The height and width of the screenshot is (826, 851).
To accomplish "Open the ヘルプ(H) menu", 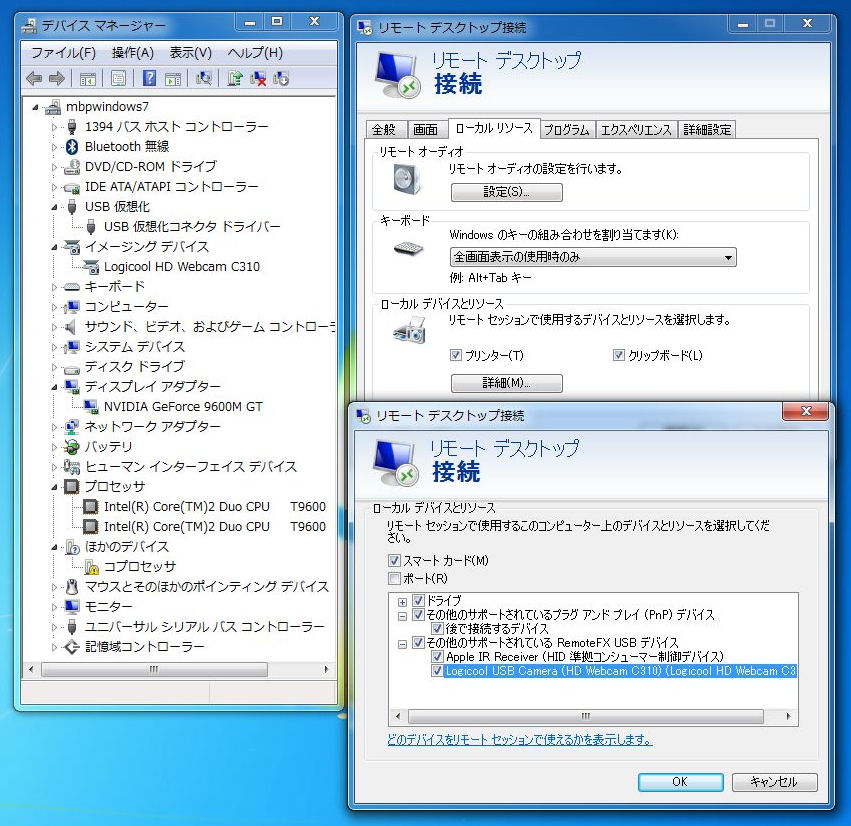I will [256, 53].
